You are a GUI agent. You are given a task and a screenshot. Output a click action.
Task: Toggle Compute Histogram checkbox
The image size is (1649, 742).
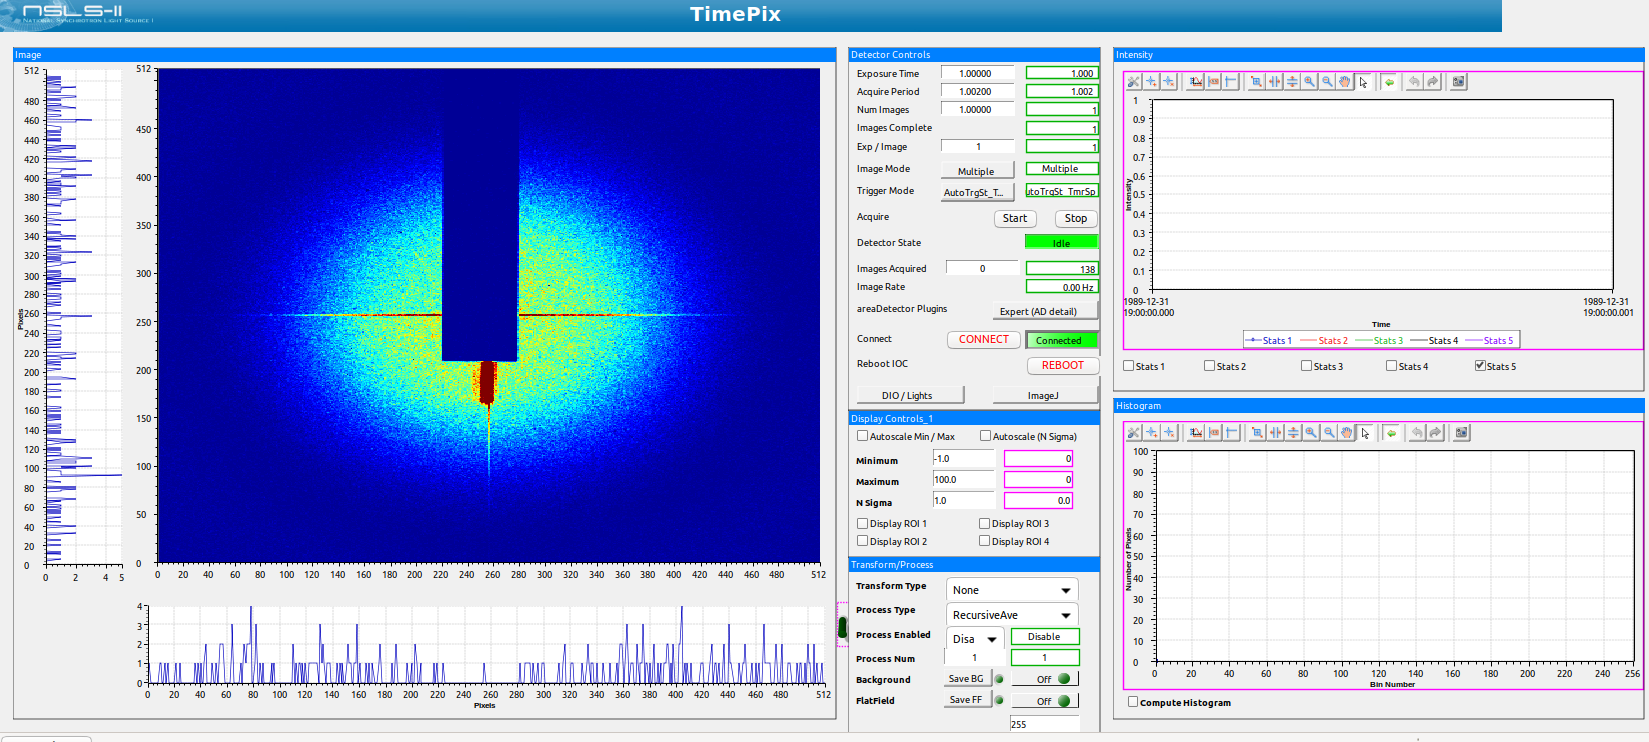1133,702
